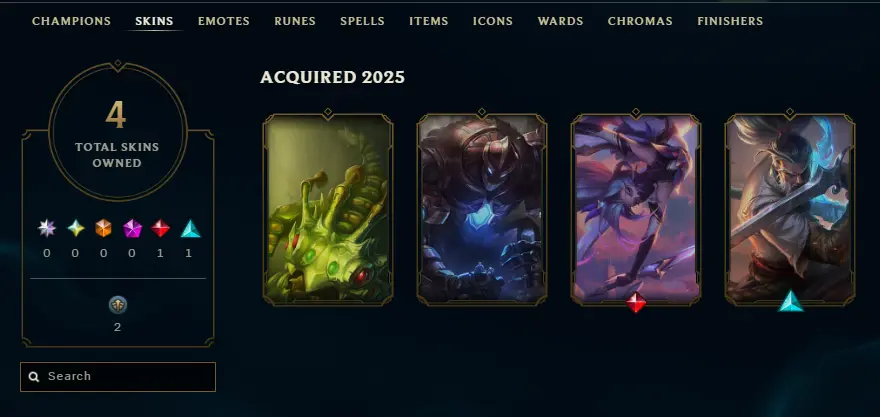Open the Champions tab
880x417 pixels.
tap(71, 21)
